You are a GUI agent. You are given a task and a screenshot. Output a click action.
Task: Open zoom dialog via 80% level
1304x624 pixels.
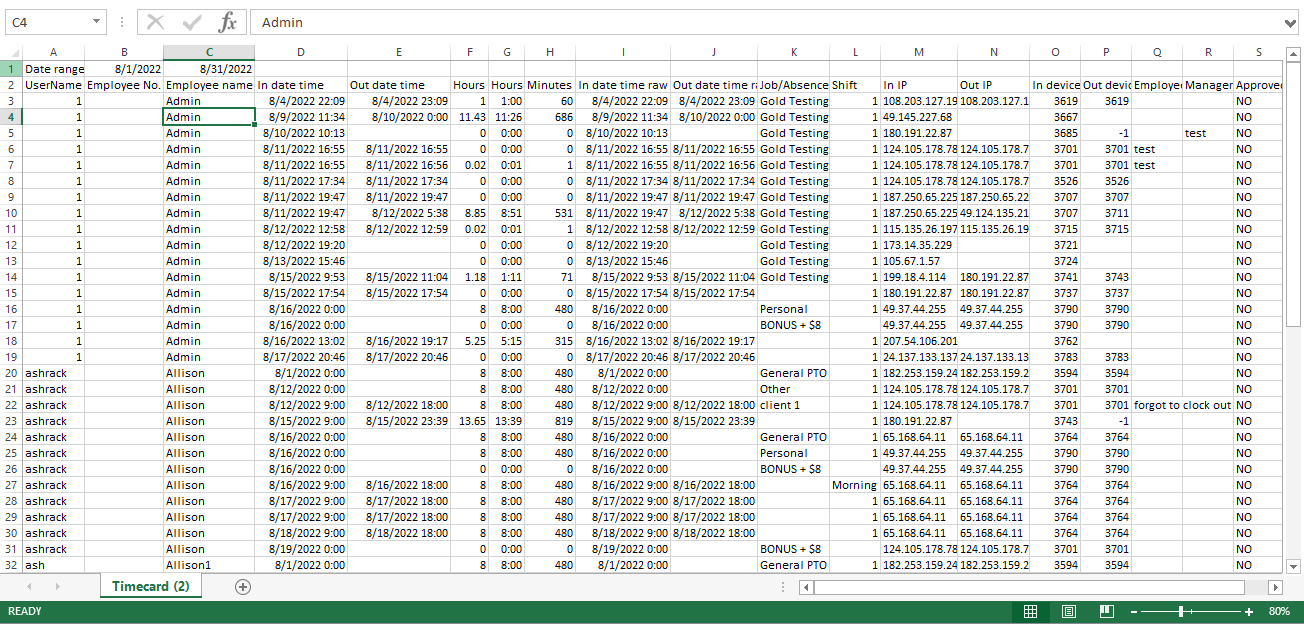click(x=1279, y=611)
